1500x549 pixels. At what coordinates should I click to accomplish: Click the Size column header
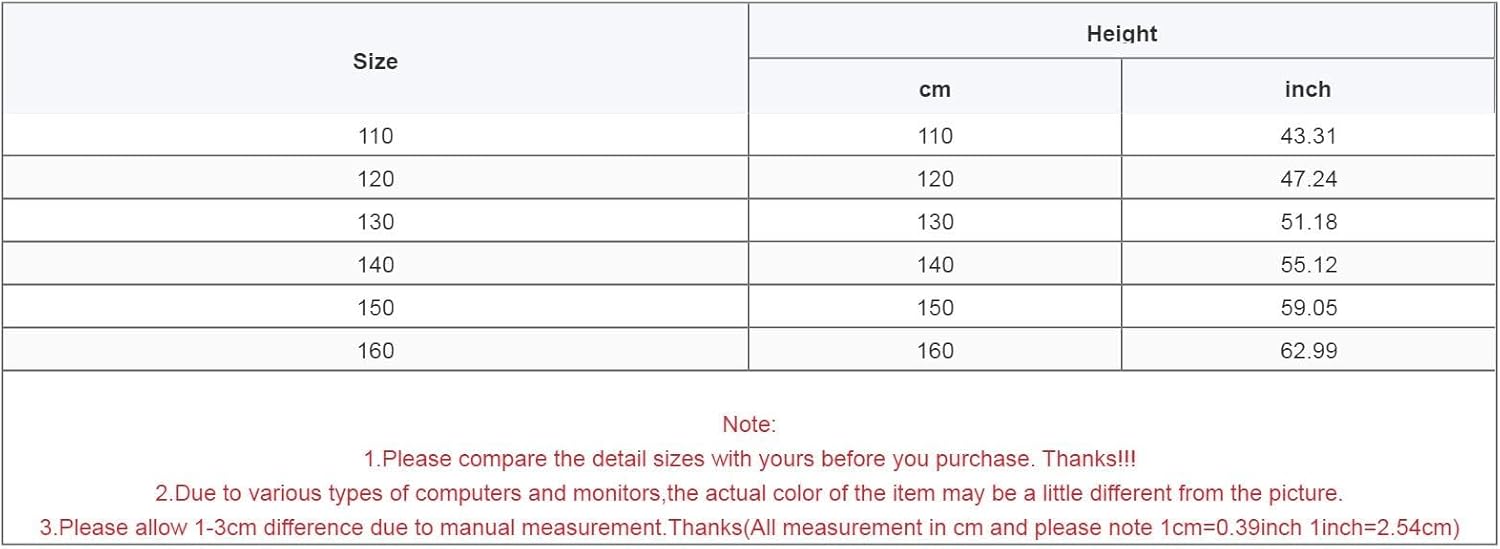click(x=375, y=62)
